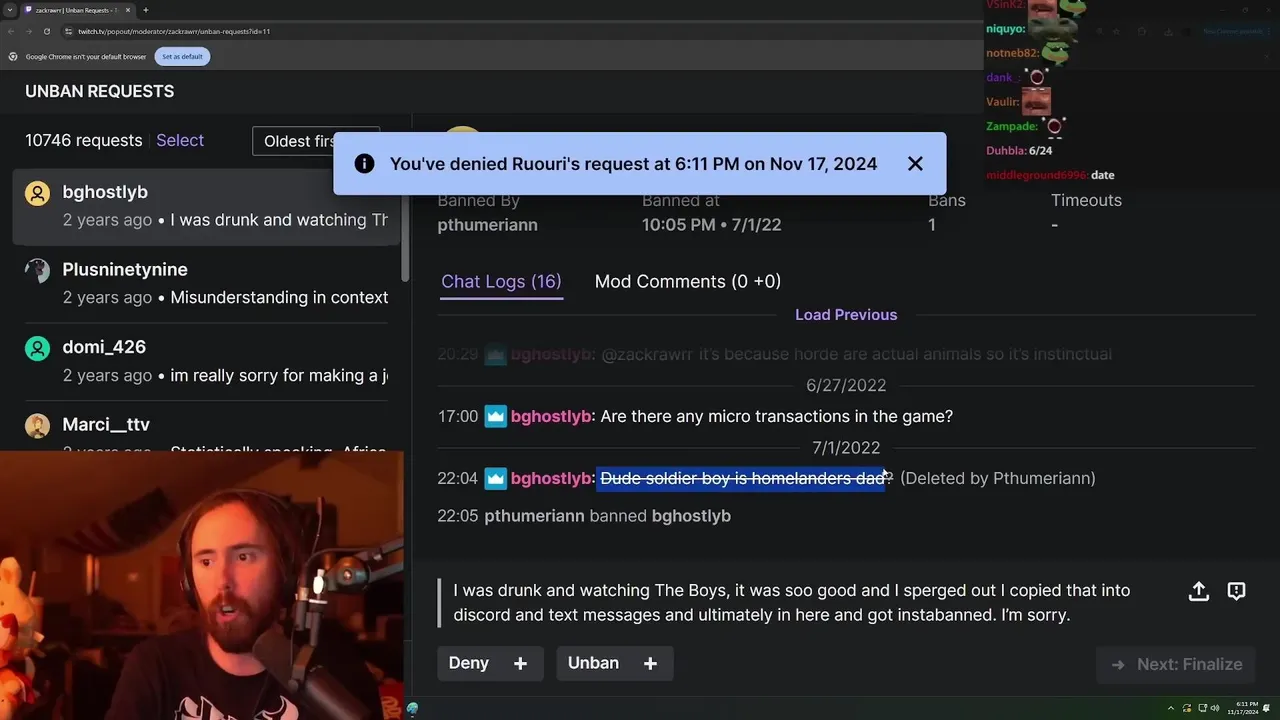The height and width of the screenshot is (720, 1280).
Task: Click Next: Finalize button
Action: tap(1176, 664)
